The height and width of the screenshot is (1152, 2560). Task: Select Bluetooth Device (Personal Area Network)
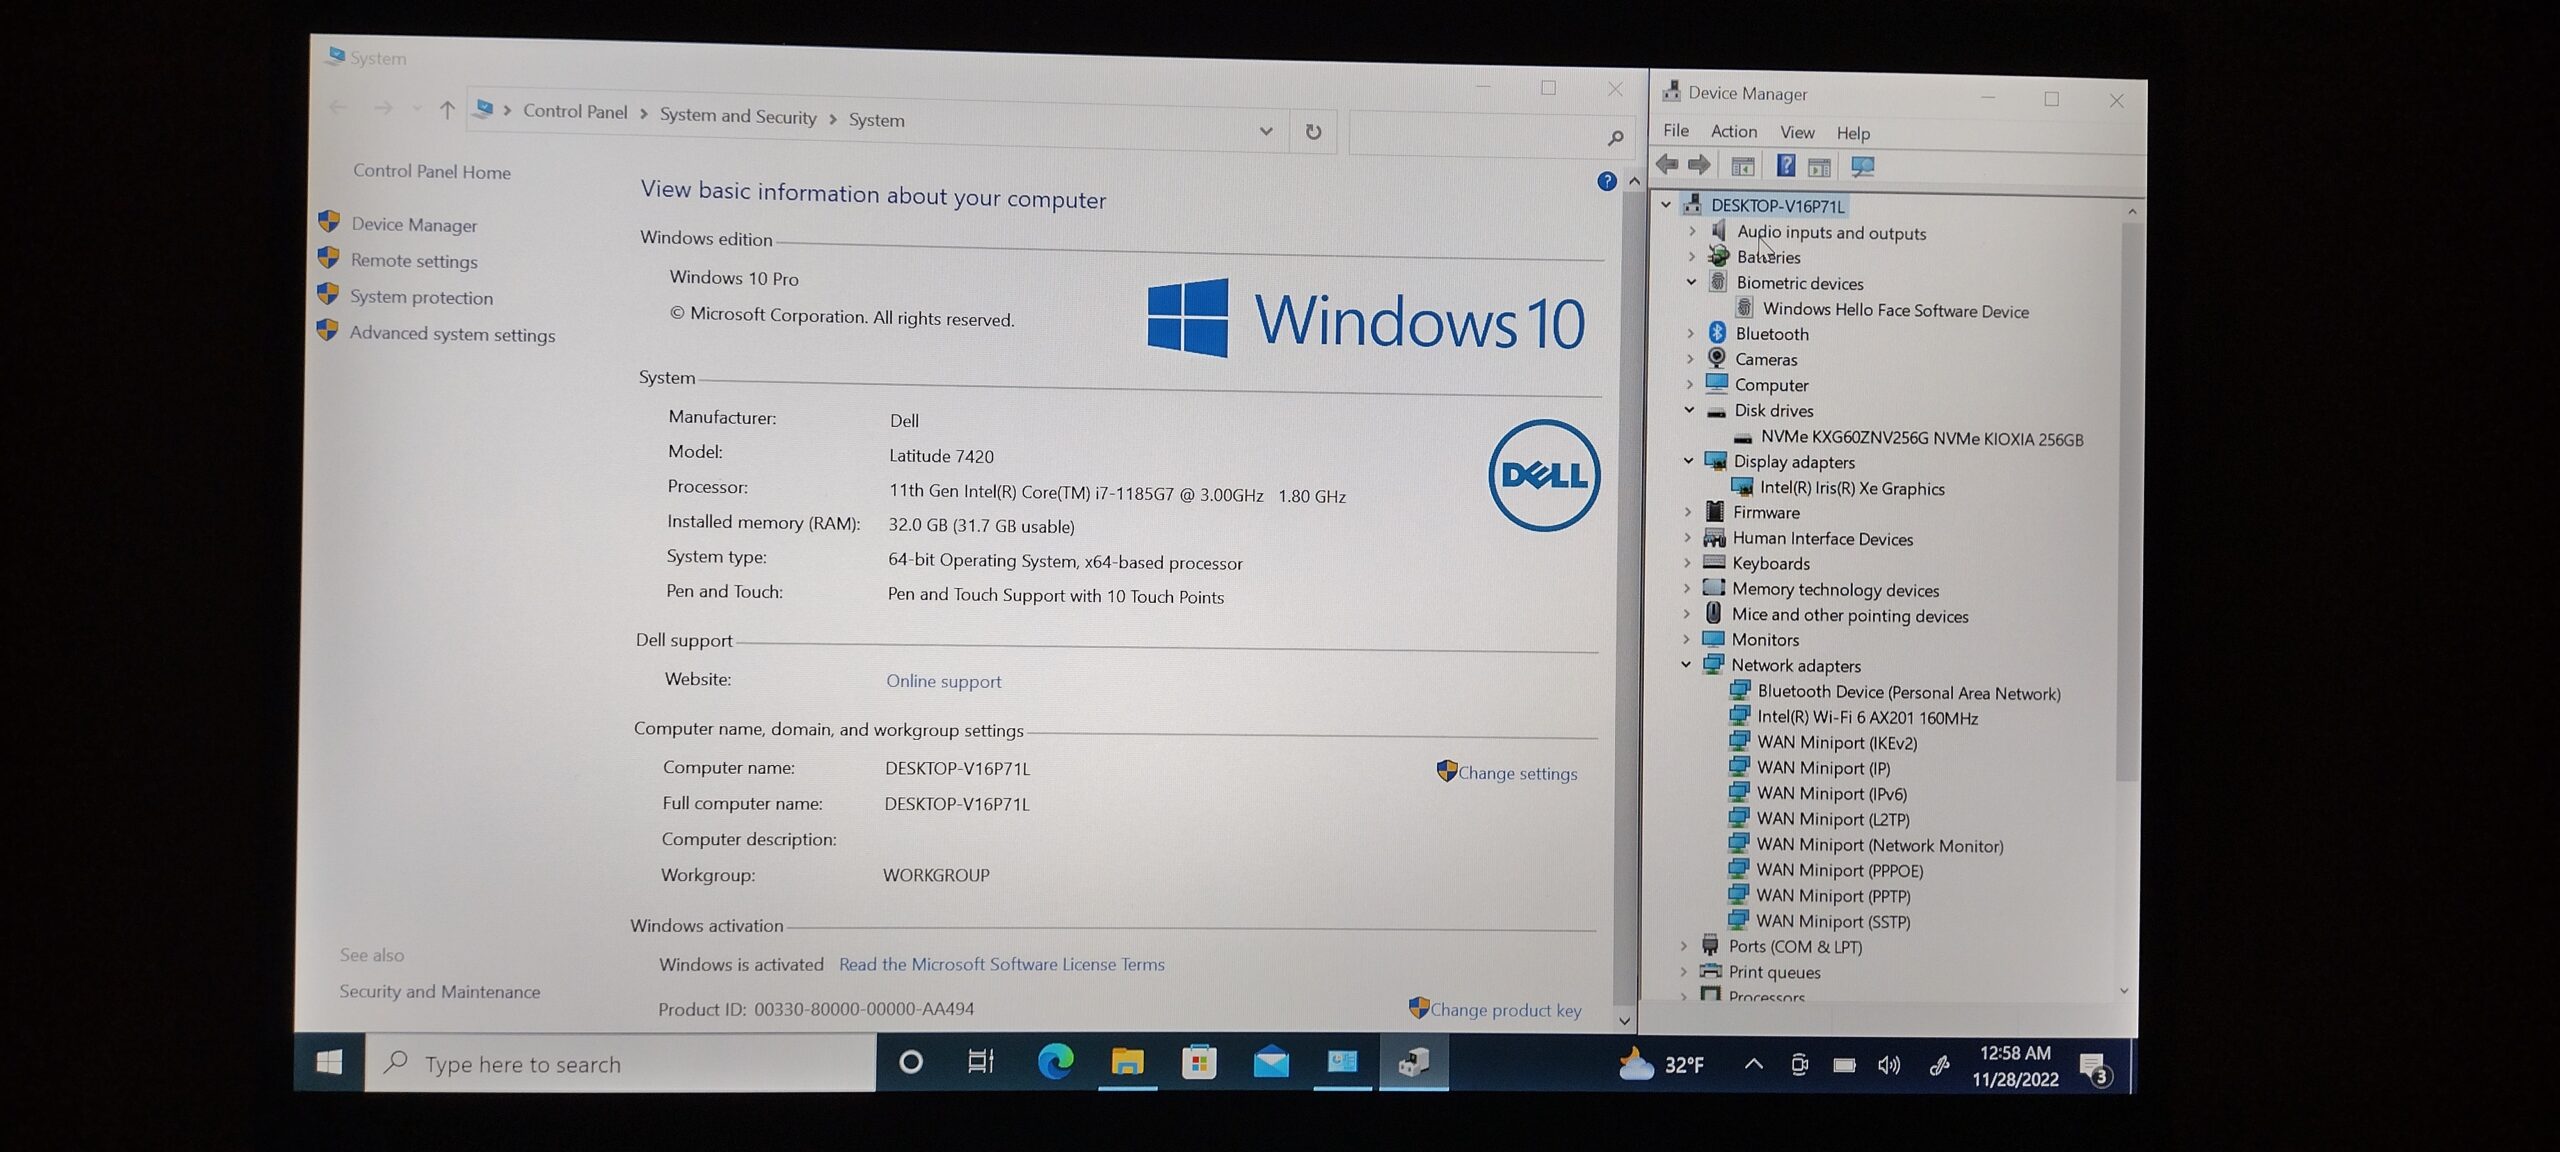click(1908, 692)
